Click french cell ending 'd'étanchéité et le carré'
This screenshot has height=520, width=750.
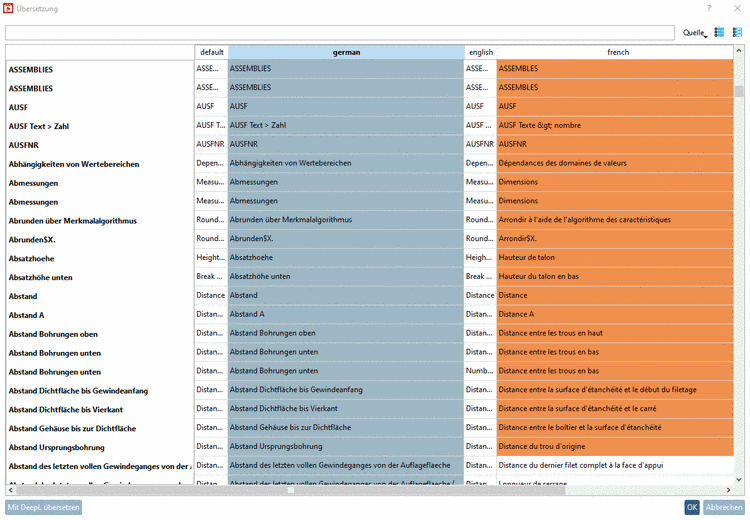point(615,409)
